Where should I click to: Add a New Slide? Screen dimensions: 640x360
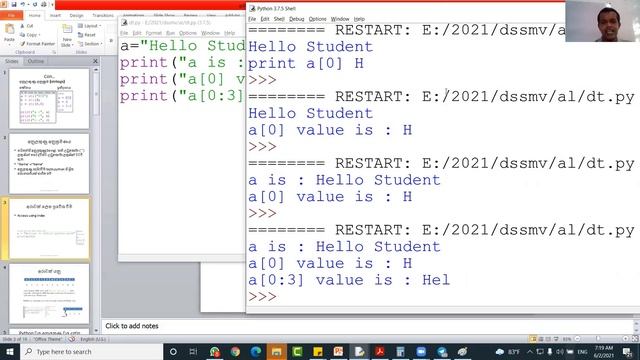click(67, 36)
